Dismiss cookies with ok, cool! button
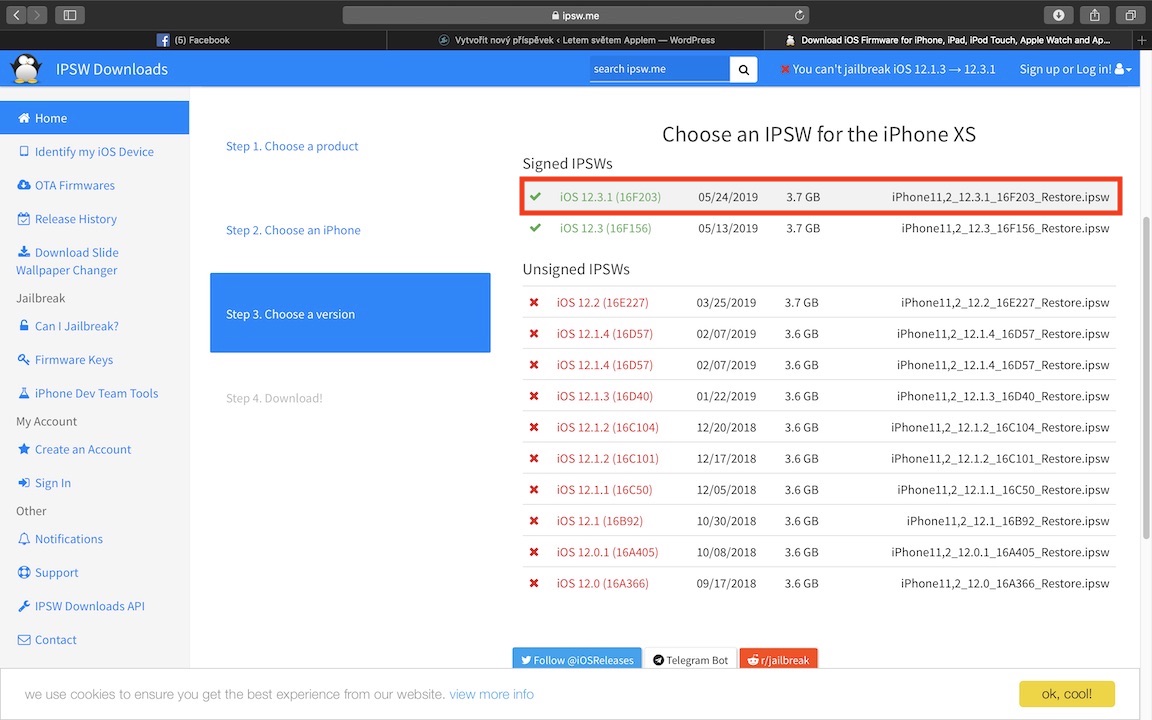Screen dimensions: 1152x720 [1067, 694]
